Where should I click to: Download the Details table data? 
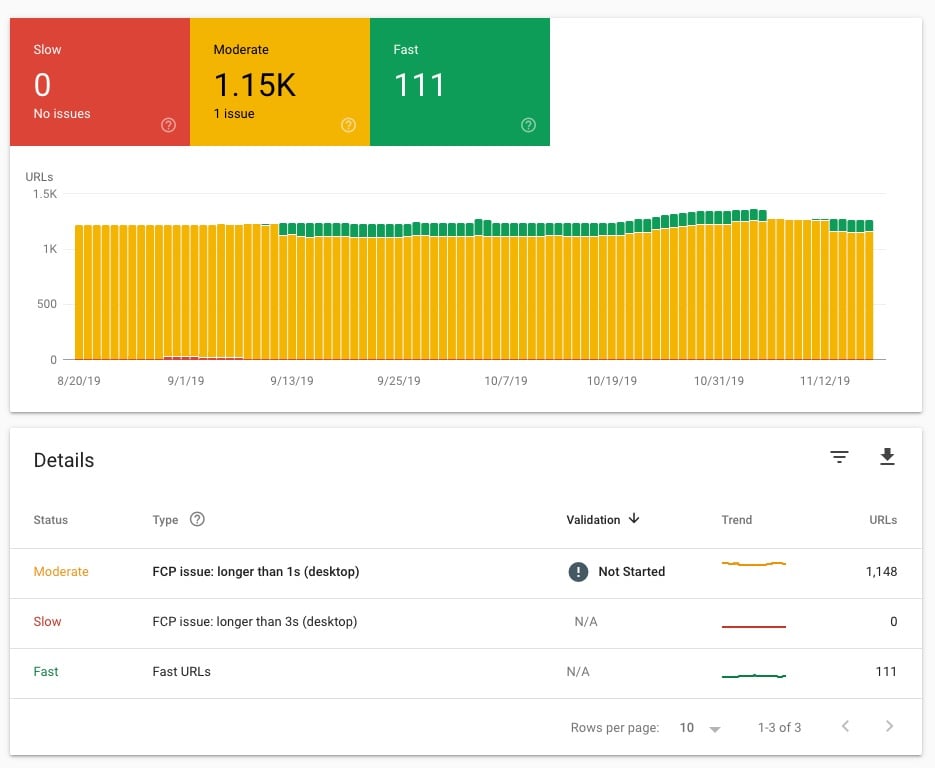coord(887,457)
